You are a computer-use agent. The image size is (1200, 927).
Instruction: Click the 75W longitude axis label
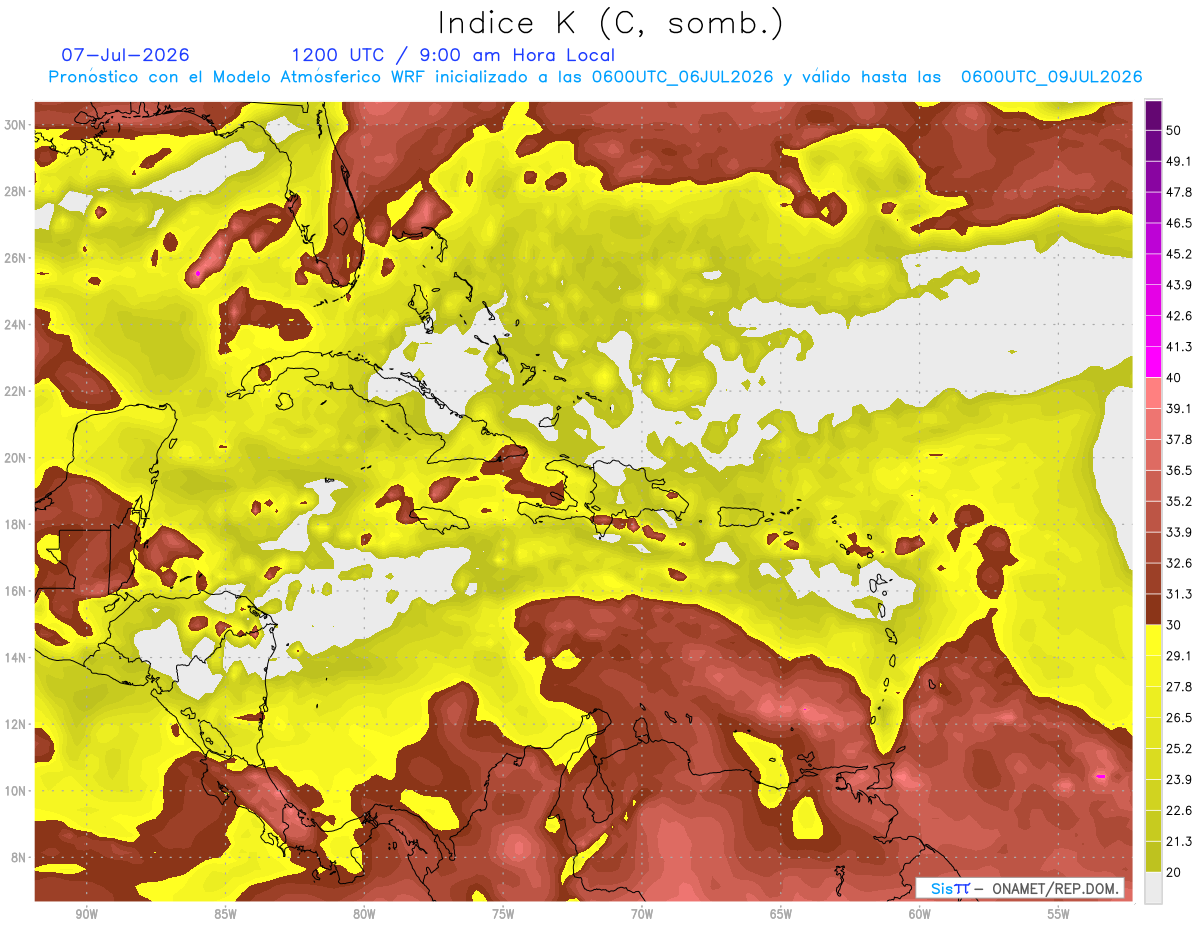click(503, 914)
